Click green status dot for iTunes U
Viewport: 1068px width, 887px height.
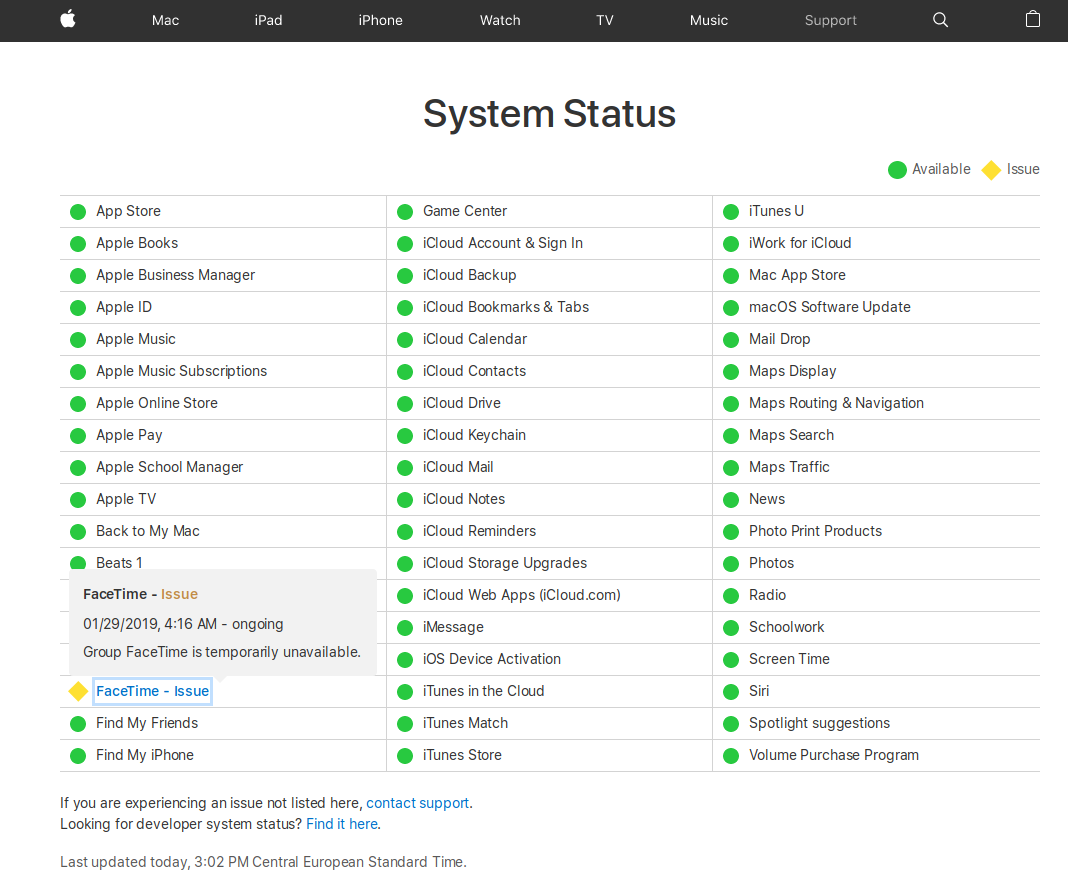731,212
